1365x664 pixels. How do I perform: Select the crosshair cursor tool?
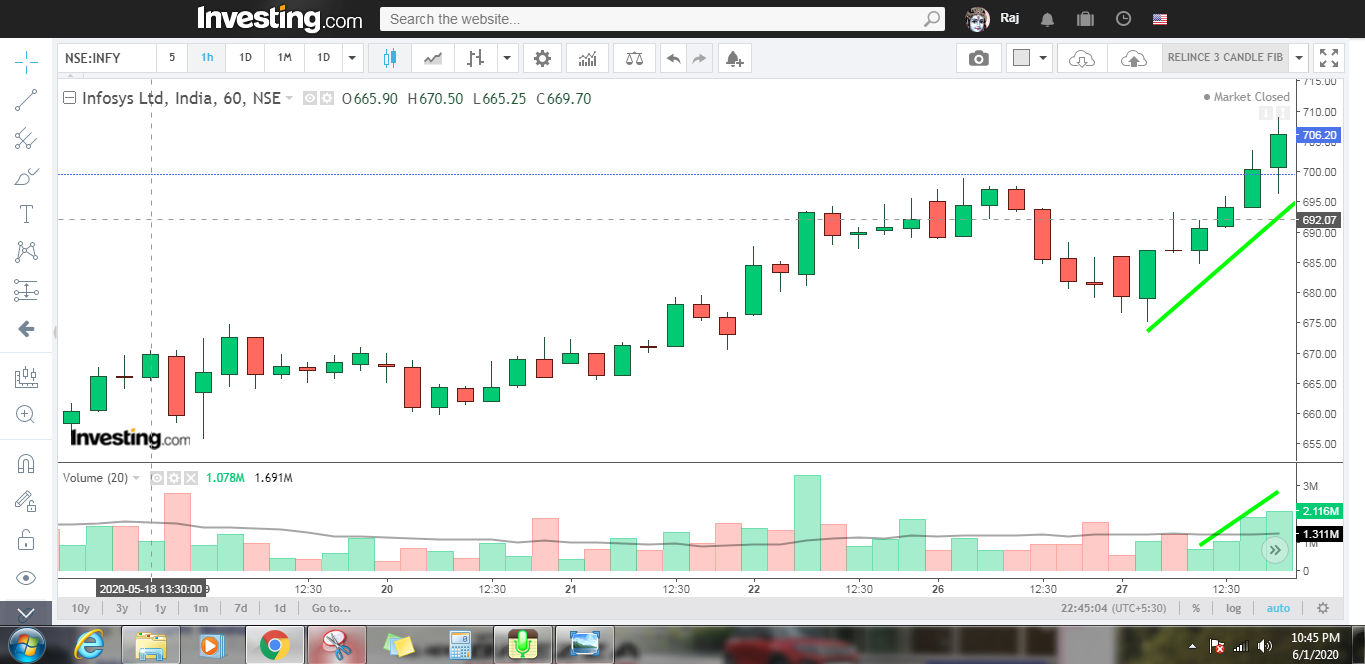[26, 61]
